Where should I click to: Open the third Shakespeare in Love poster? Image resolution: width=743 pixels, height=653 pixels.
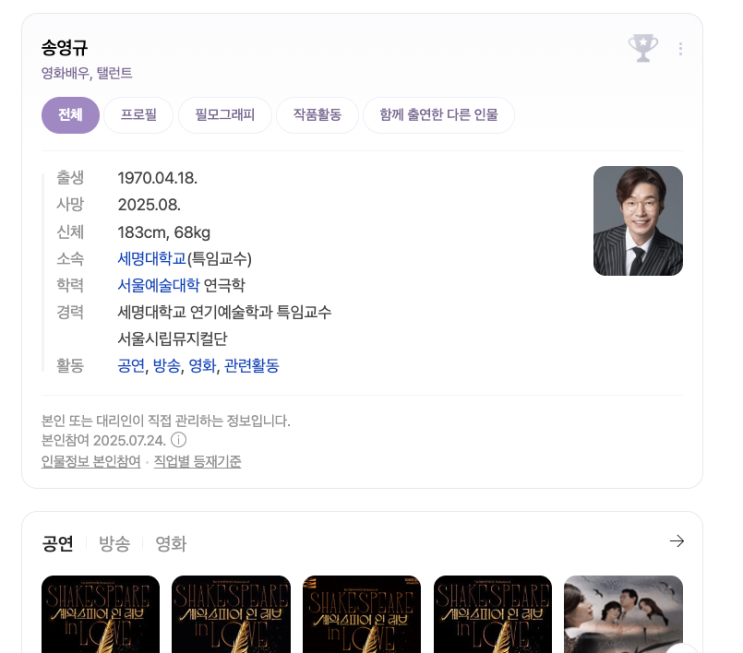pyautogui.click(x=362, y=614)
